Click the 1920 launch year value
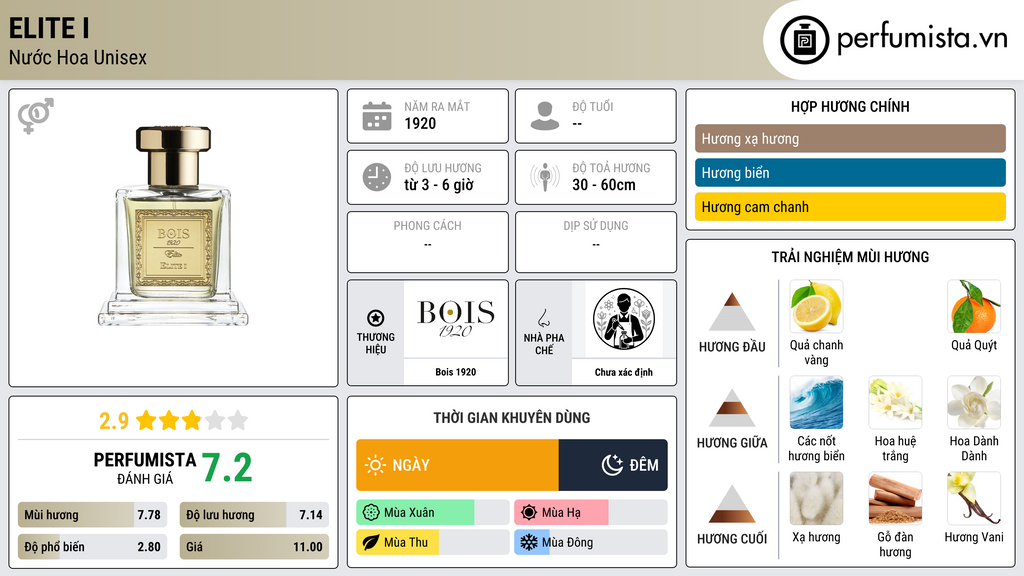The height and width of the screenshot is (576, 1024). (x=420, y=124)
